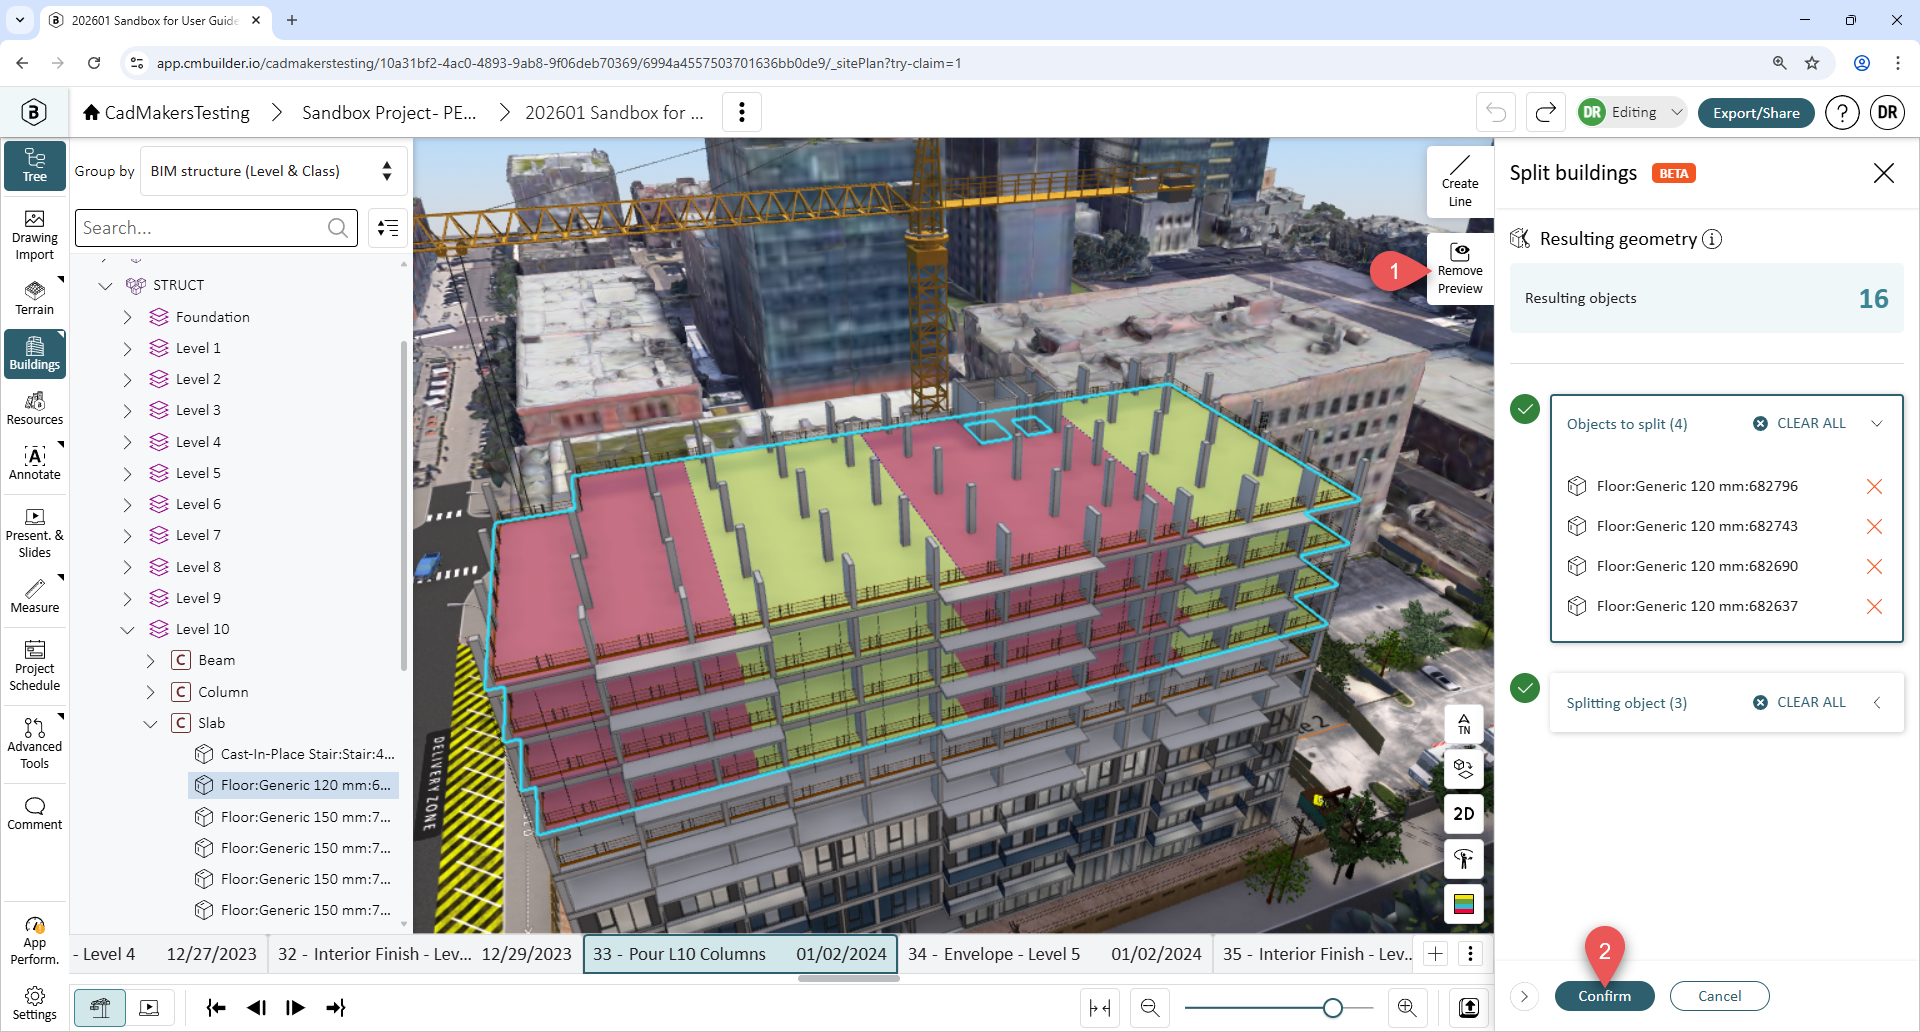The width and height of the screenshot is (1920, 1032).
Task: Open the Resources panel
Action: click(x=35, y=408)
